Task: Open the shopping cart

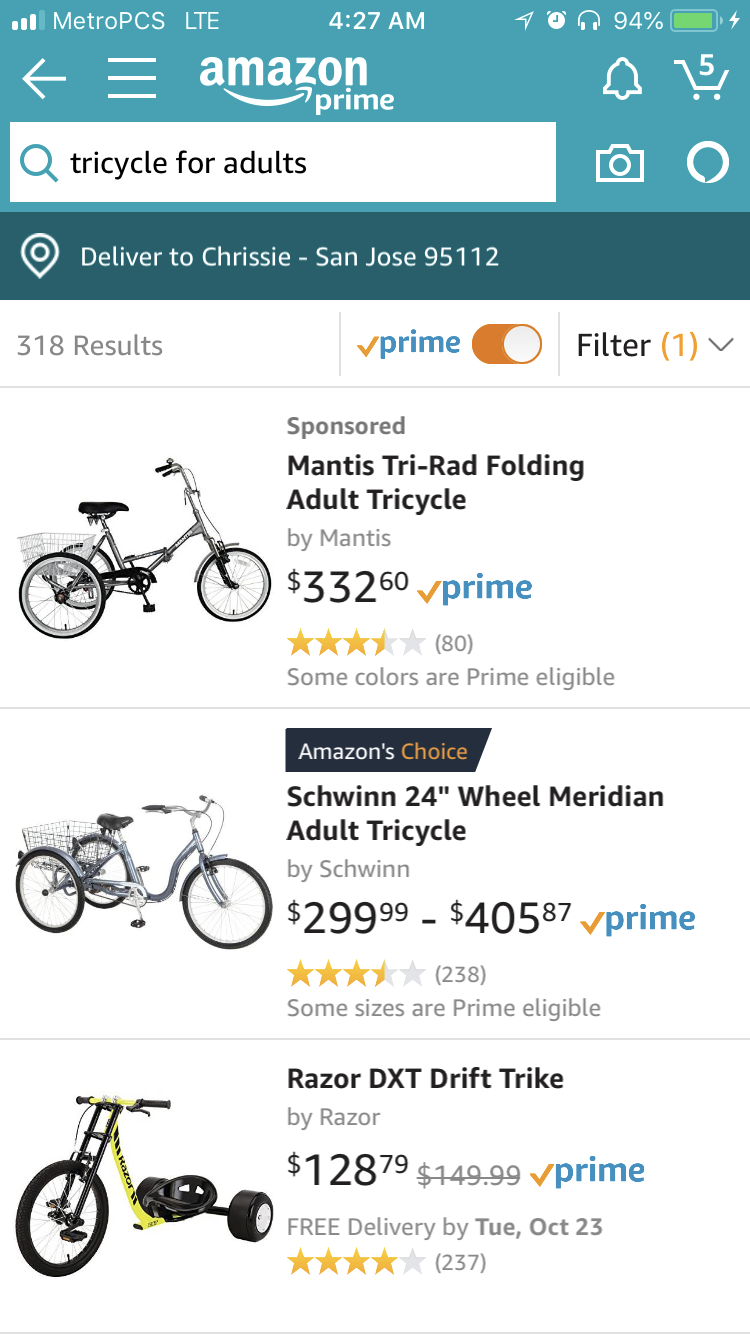Action: click(x=700, y=78)
